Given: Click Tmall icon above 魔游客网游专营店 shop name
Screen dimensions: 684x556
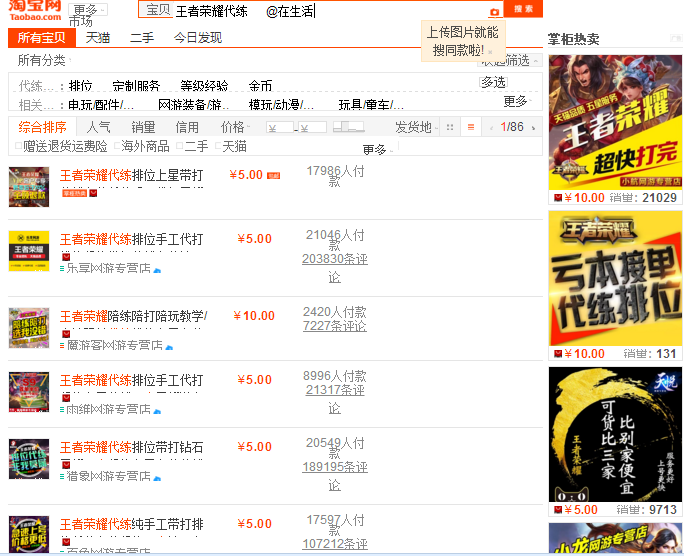Looking at the screenshot, I should [x=66, y=334].
